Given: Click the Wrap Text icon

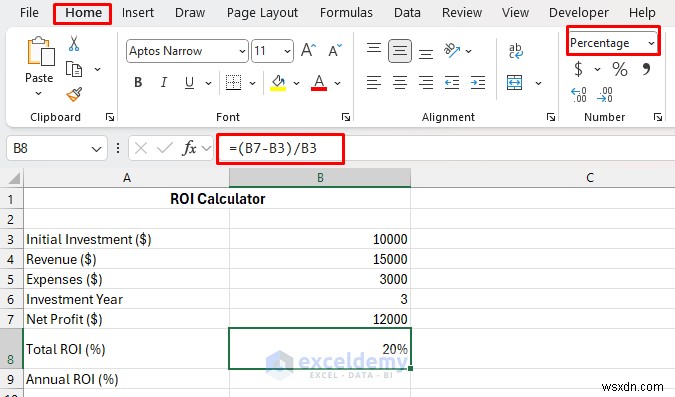Looking at the screenshot, I should tap(515, 51).
